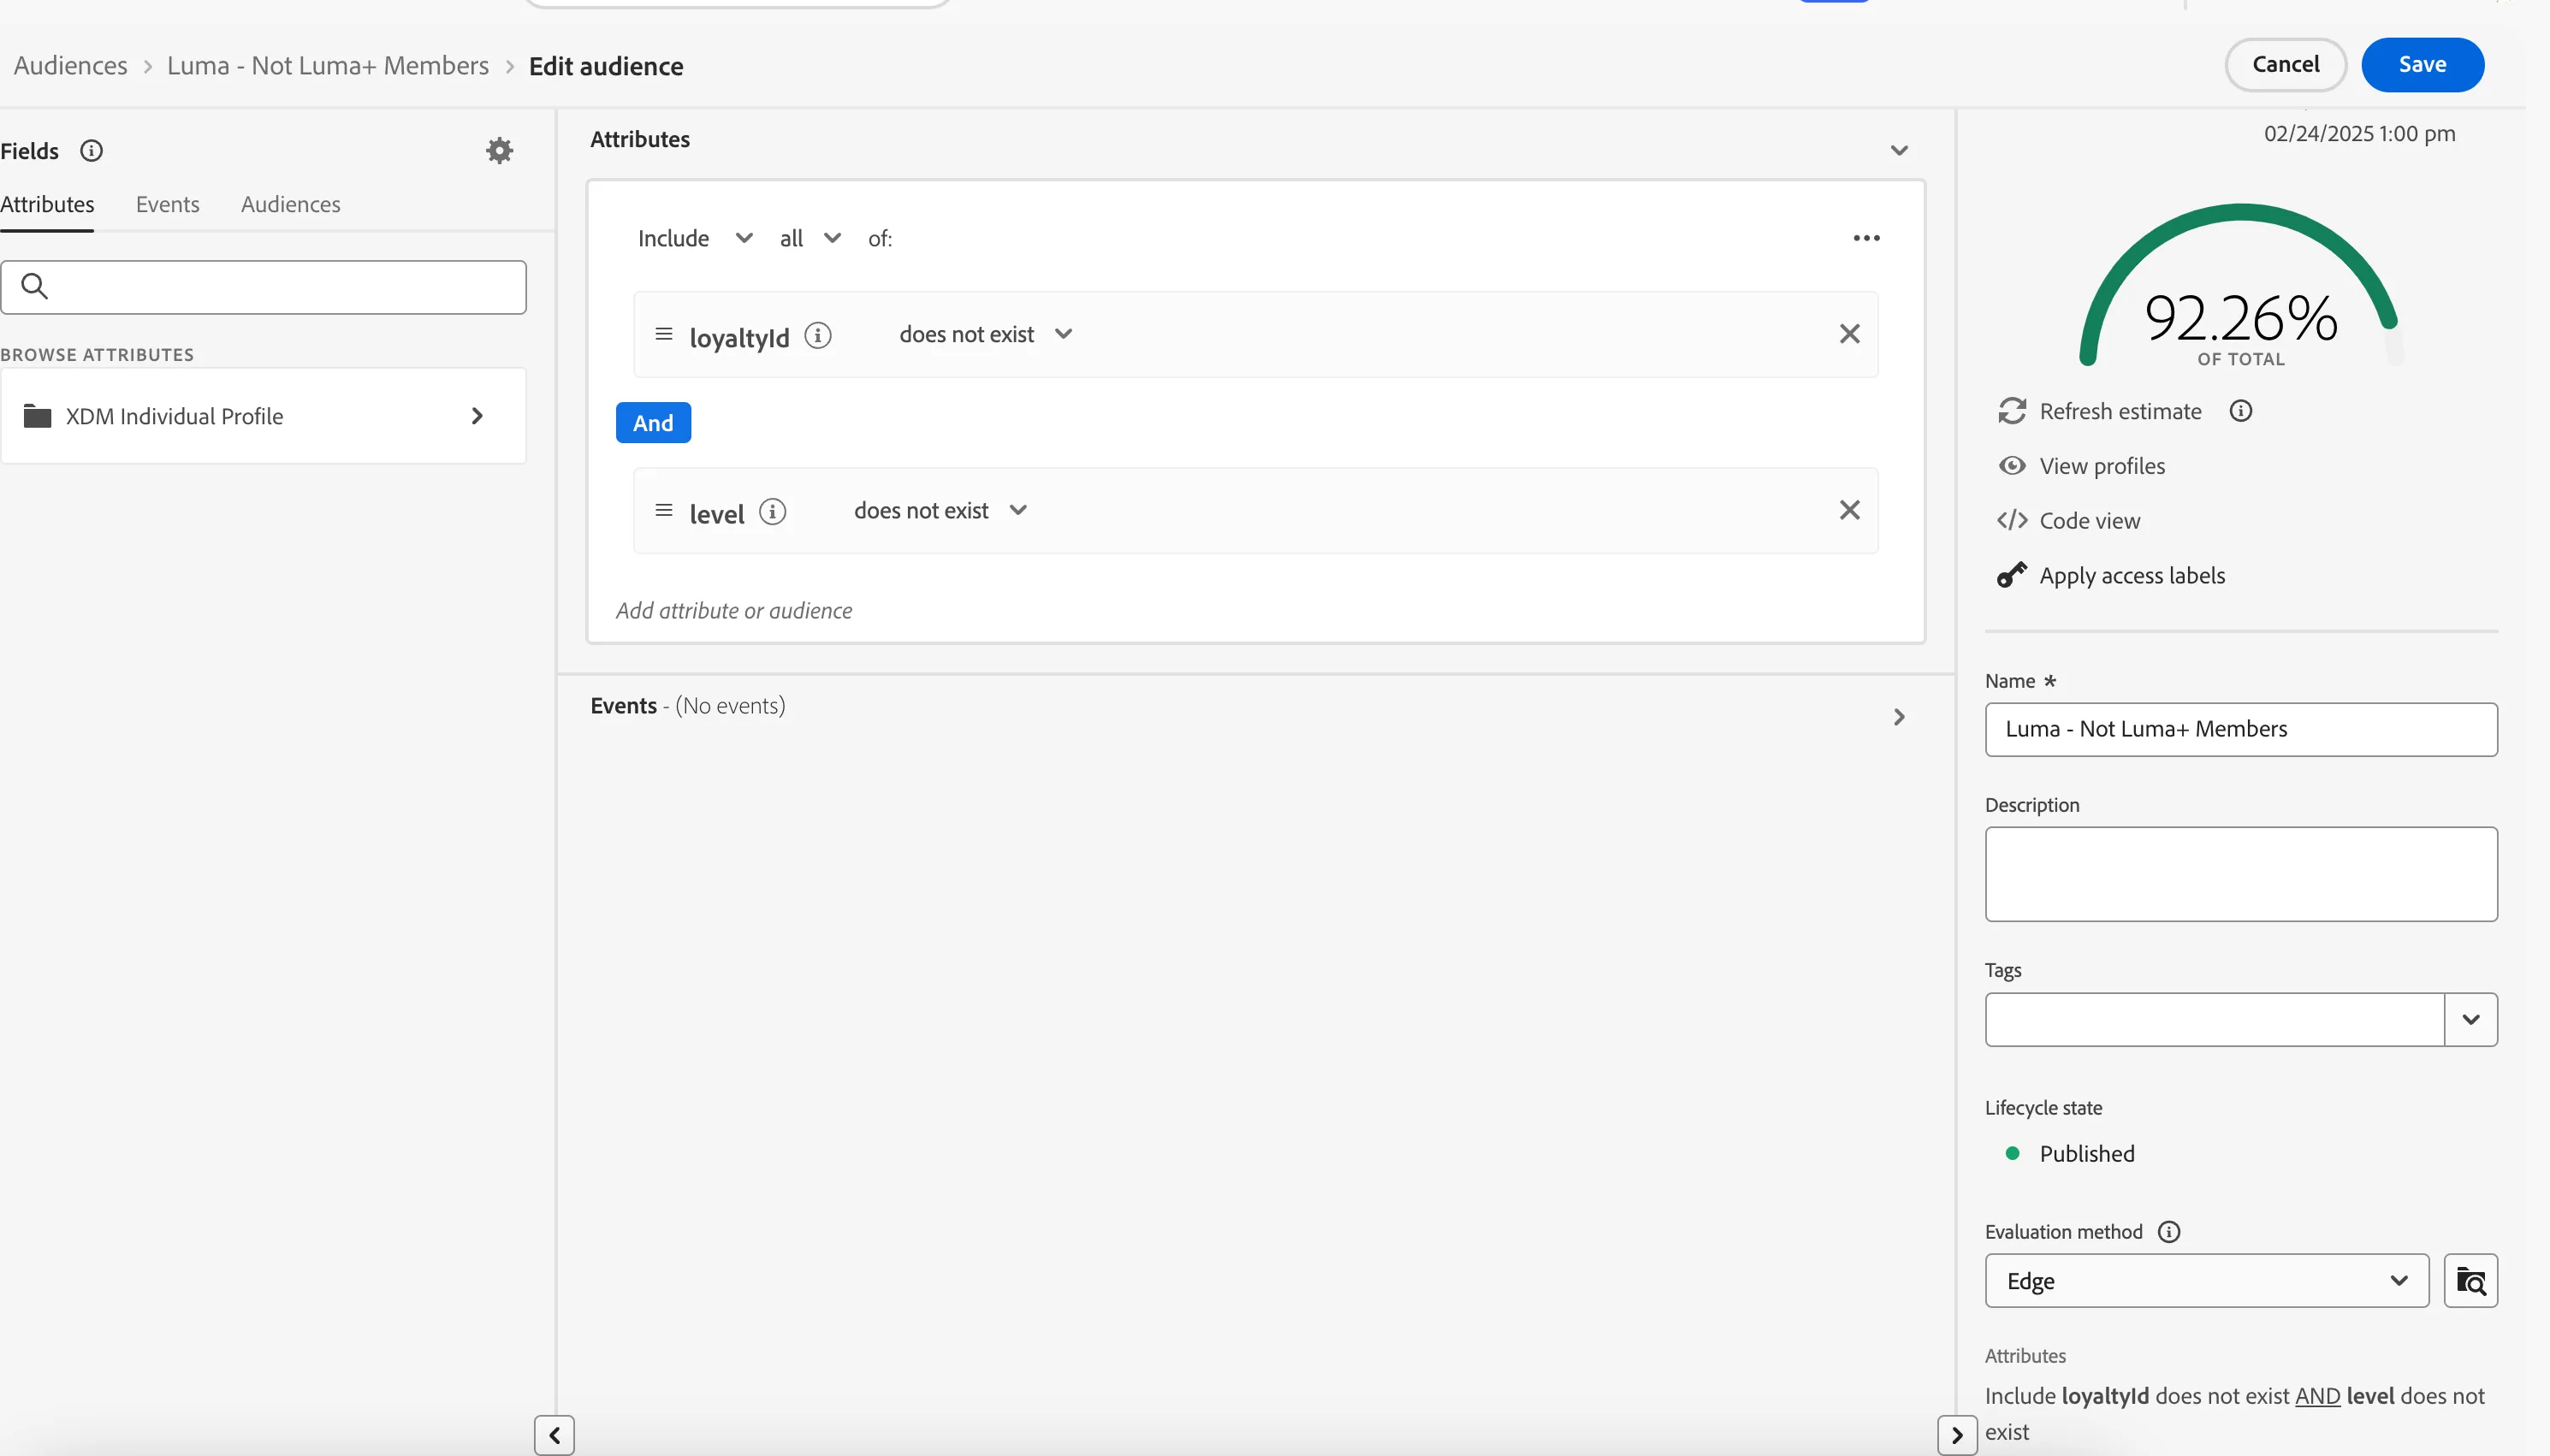This screenshot has width=2550, height=1456.
Task: Click the loyaltyId info icon
Action: [818, 335]
